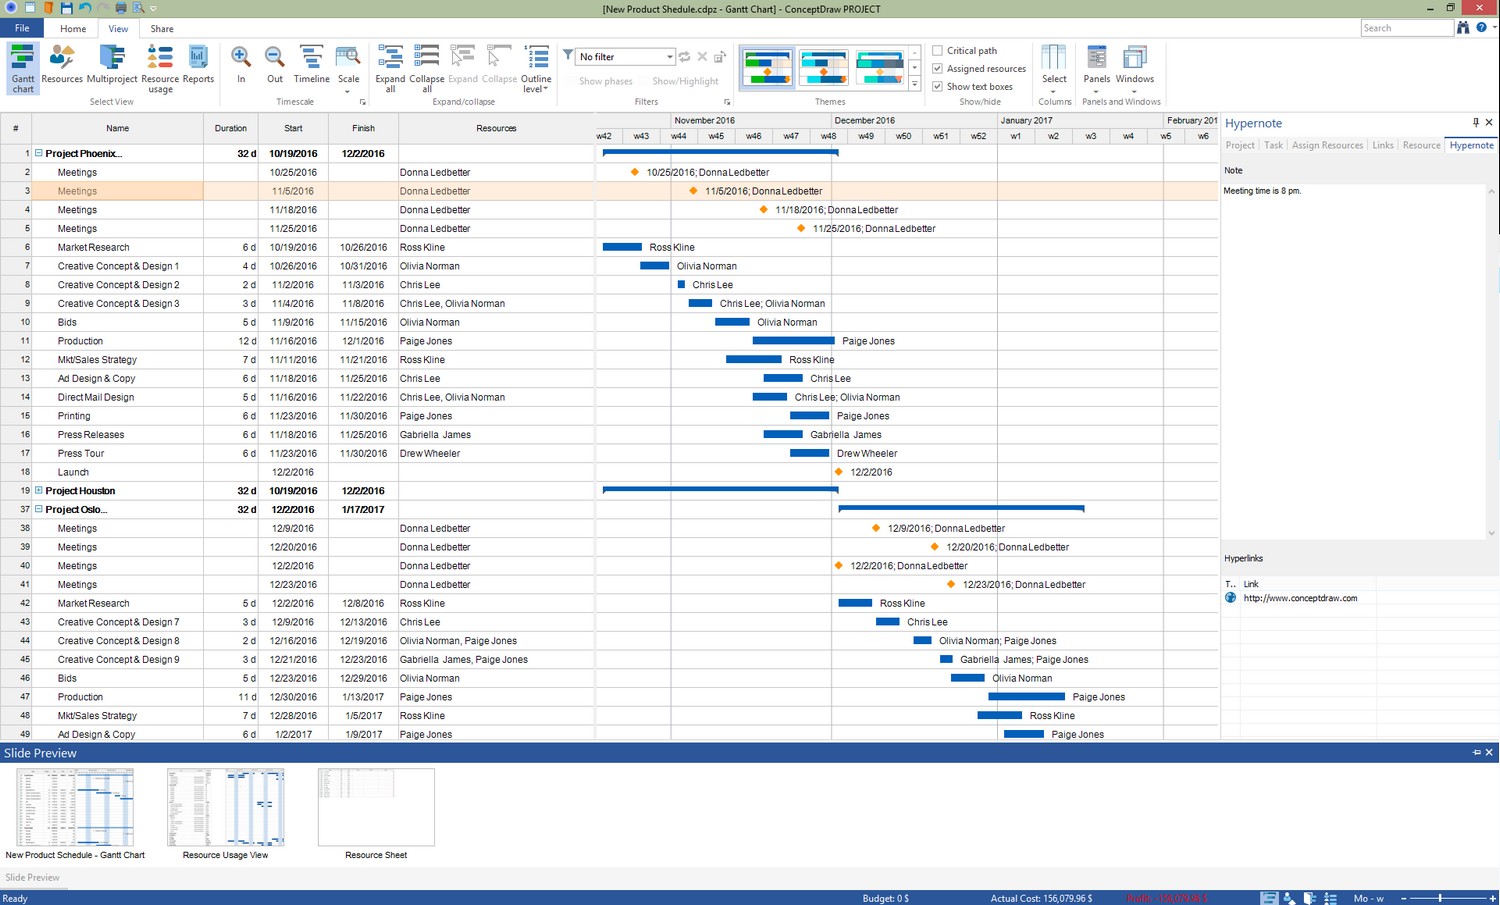1500x905 pixels.
Task: Open the Links tab in side panel
Action: pyautogui.click(x=1383, y=145)
